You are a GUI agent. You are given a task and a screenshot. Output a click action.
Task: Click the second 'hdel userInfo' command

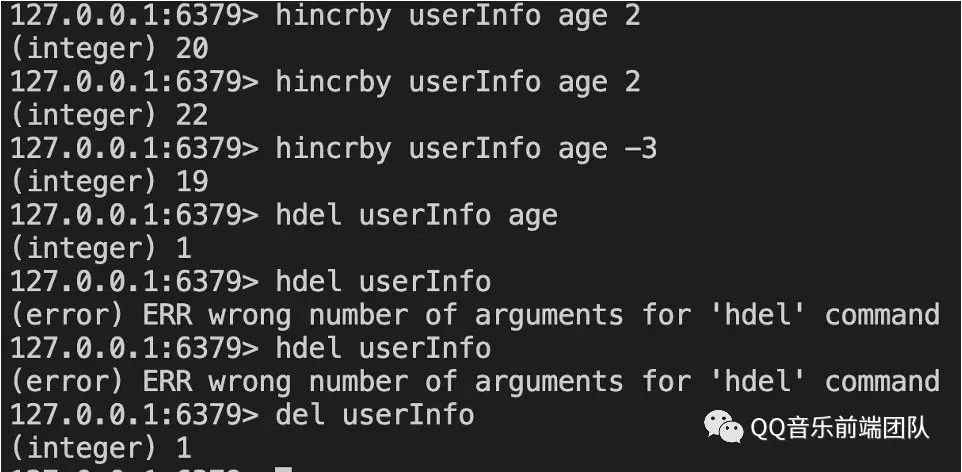pyautogui.click(x=383, y=347)
